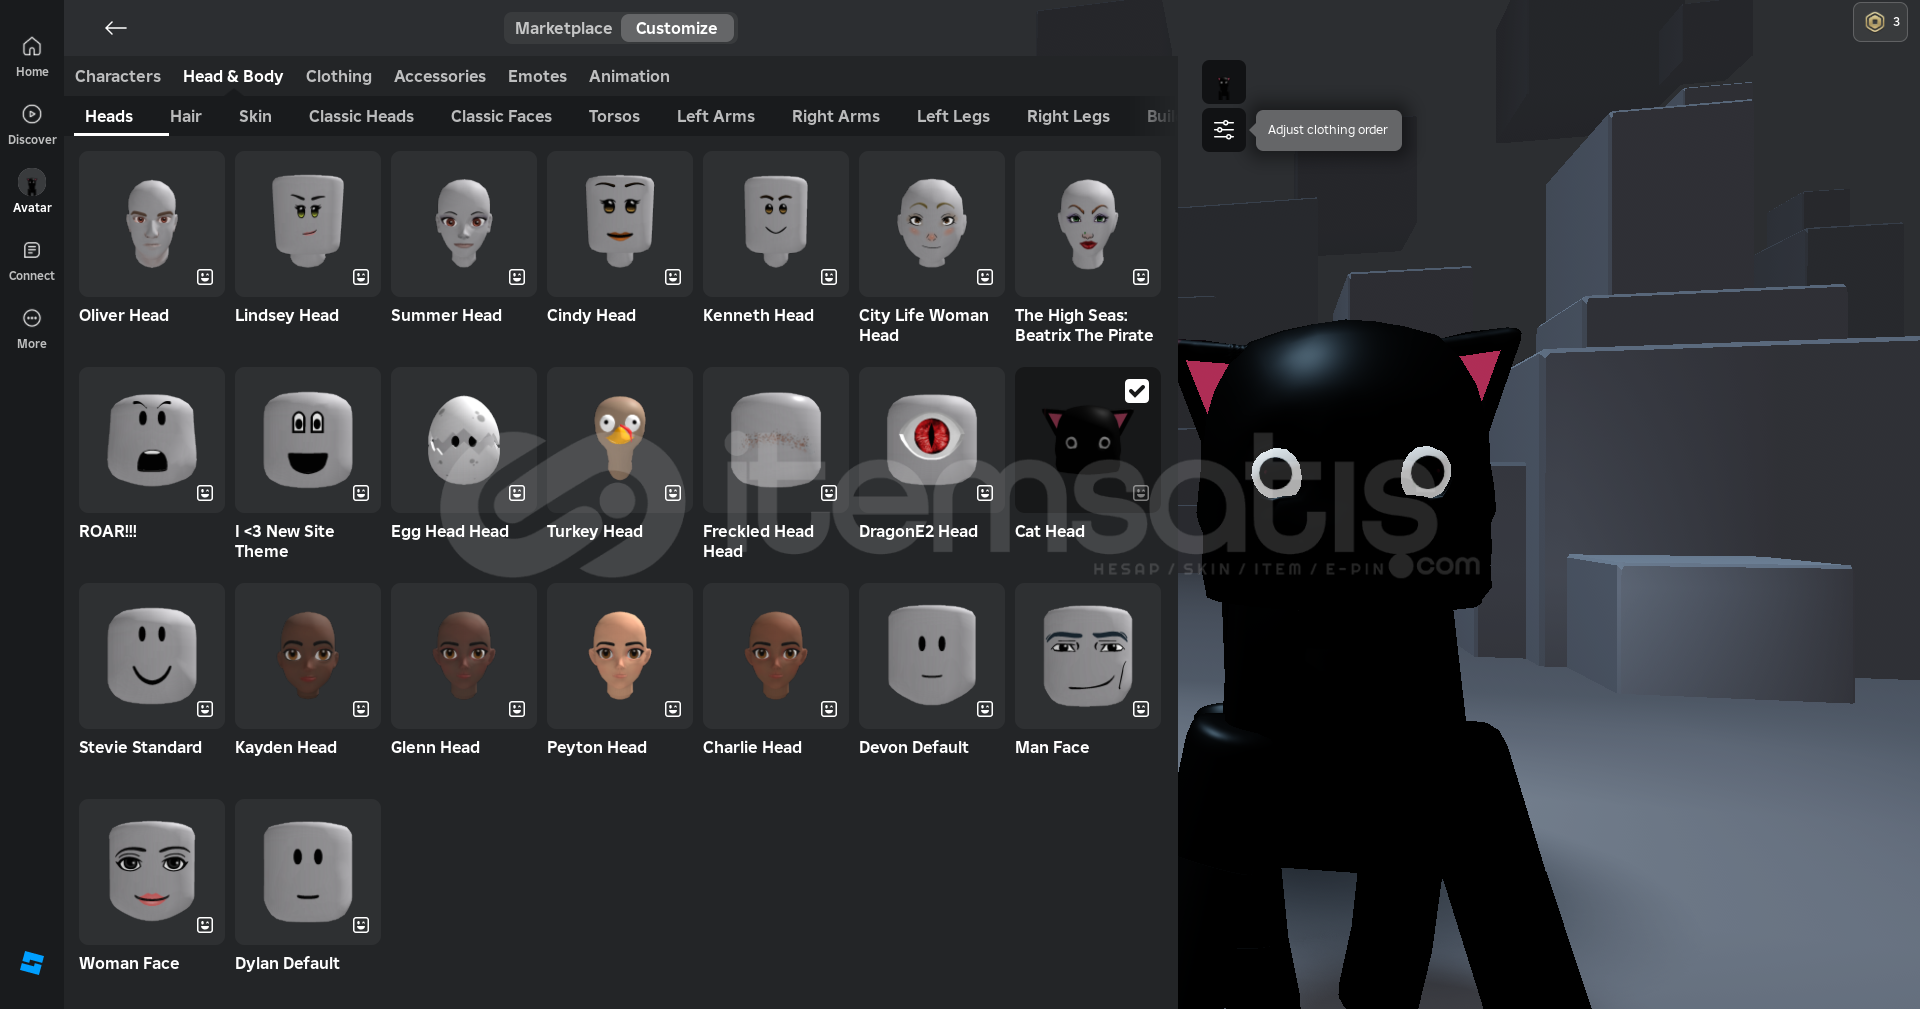Equip the Glenn Head thumbnail

[464, 656]
